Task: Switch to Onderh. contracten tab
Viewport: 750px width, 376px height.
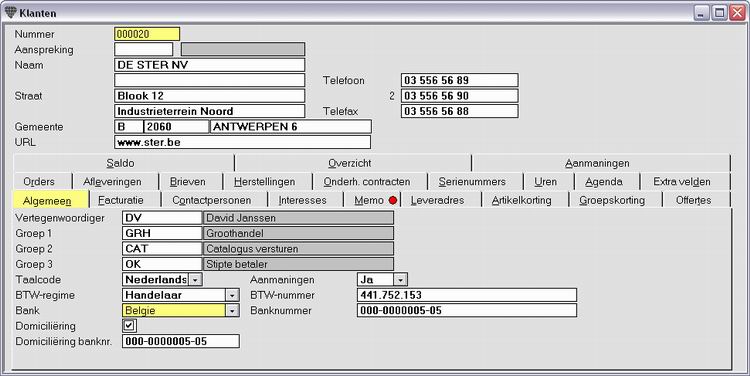Action: (370, 182)
